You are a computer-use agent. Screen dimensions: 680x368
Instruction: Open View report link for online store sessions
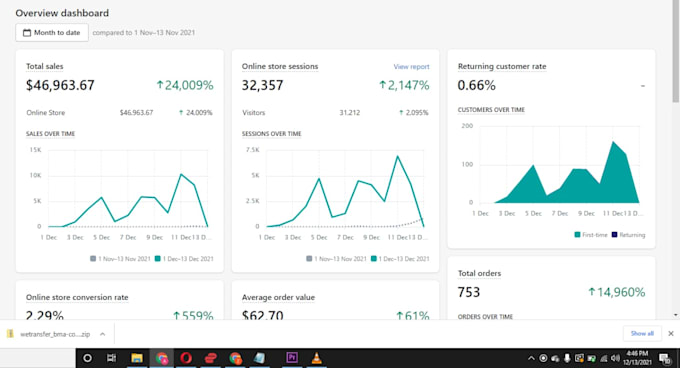coord(411,67)
